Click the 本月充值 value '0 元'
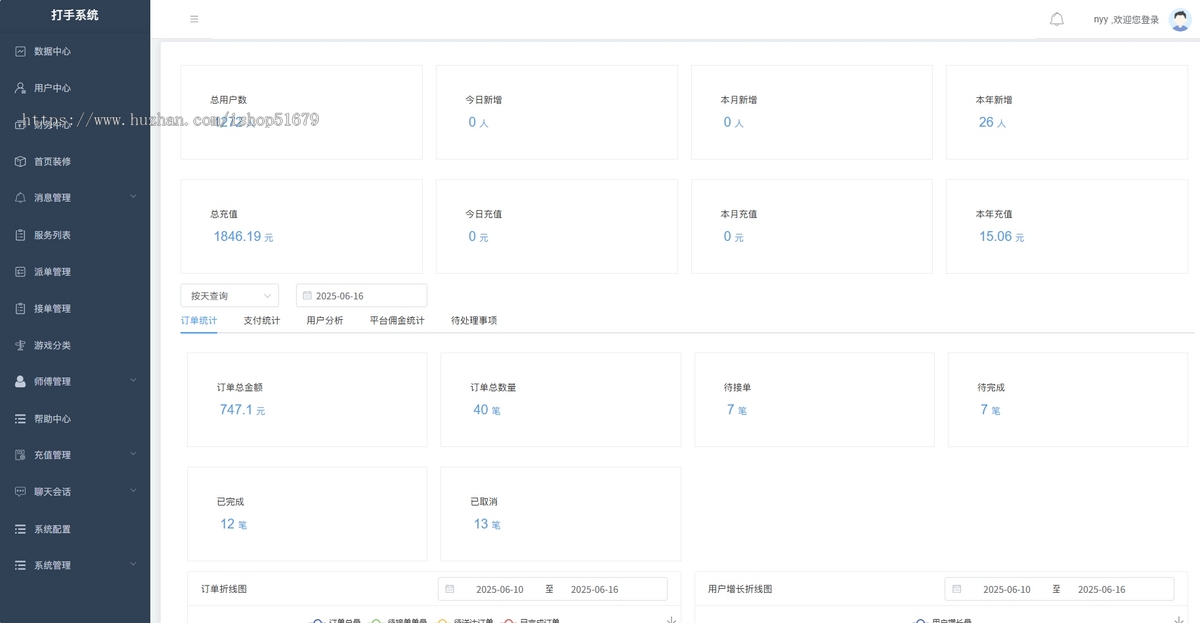The height and width of the screenshot is (623, 1200). tap(734, 237)
